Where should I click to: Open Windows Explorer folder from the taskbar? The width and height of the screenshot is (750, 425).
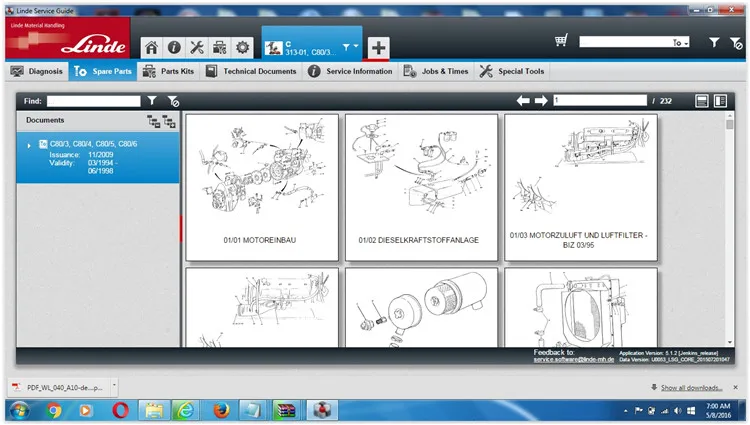click(x=154, y=411)
